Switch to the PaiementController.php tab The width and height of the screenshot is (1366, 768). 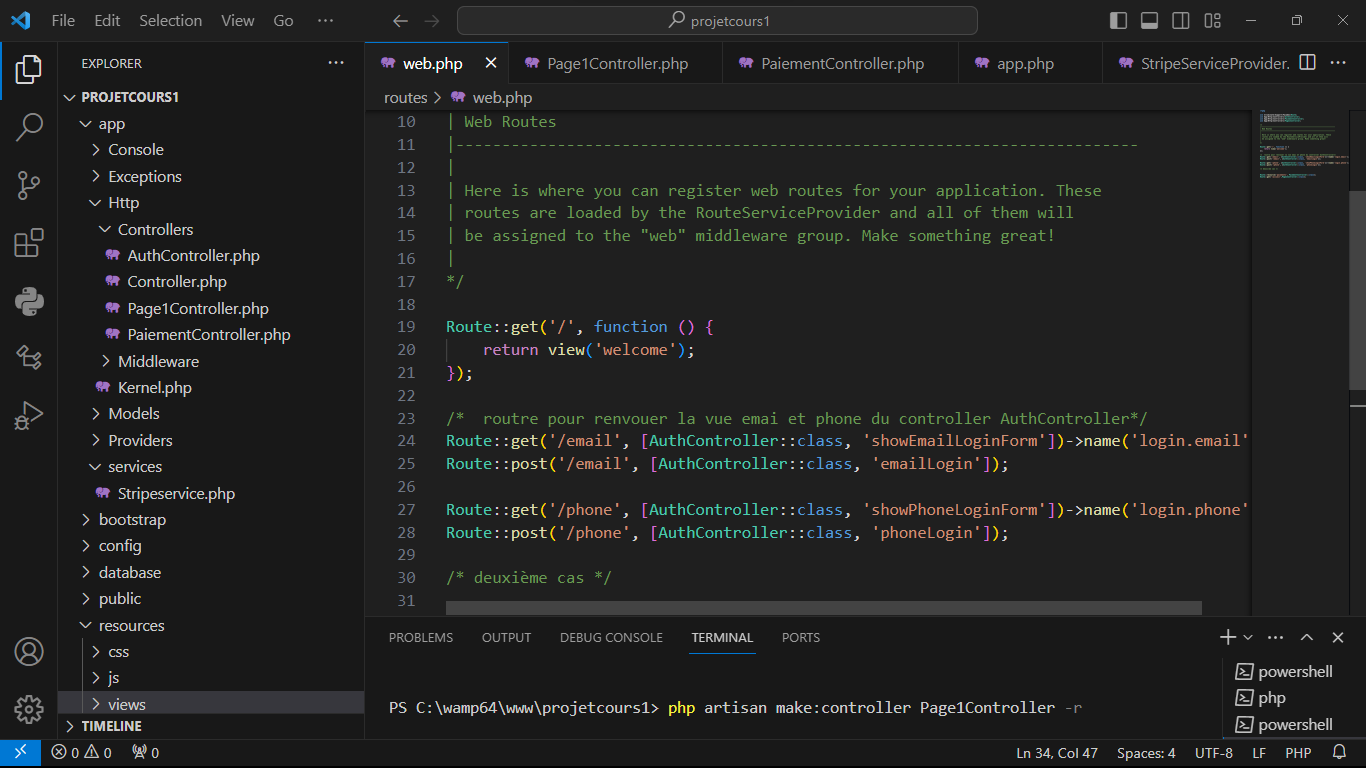[841, 63]
